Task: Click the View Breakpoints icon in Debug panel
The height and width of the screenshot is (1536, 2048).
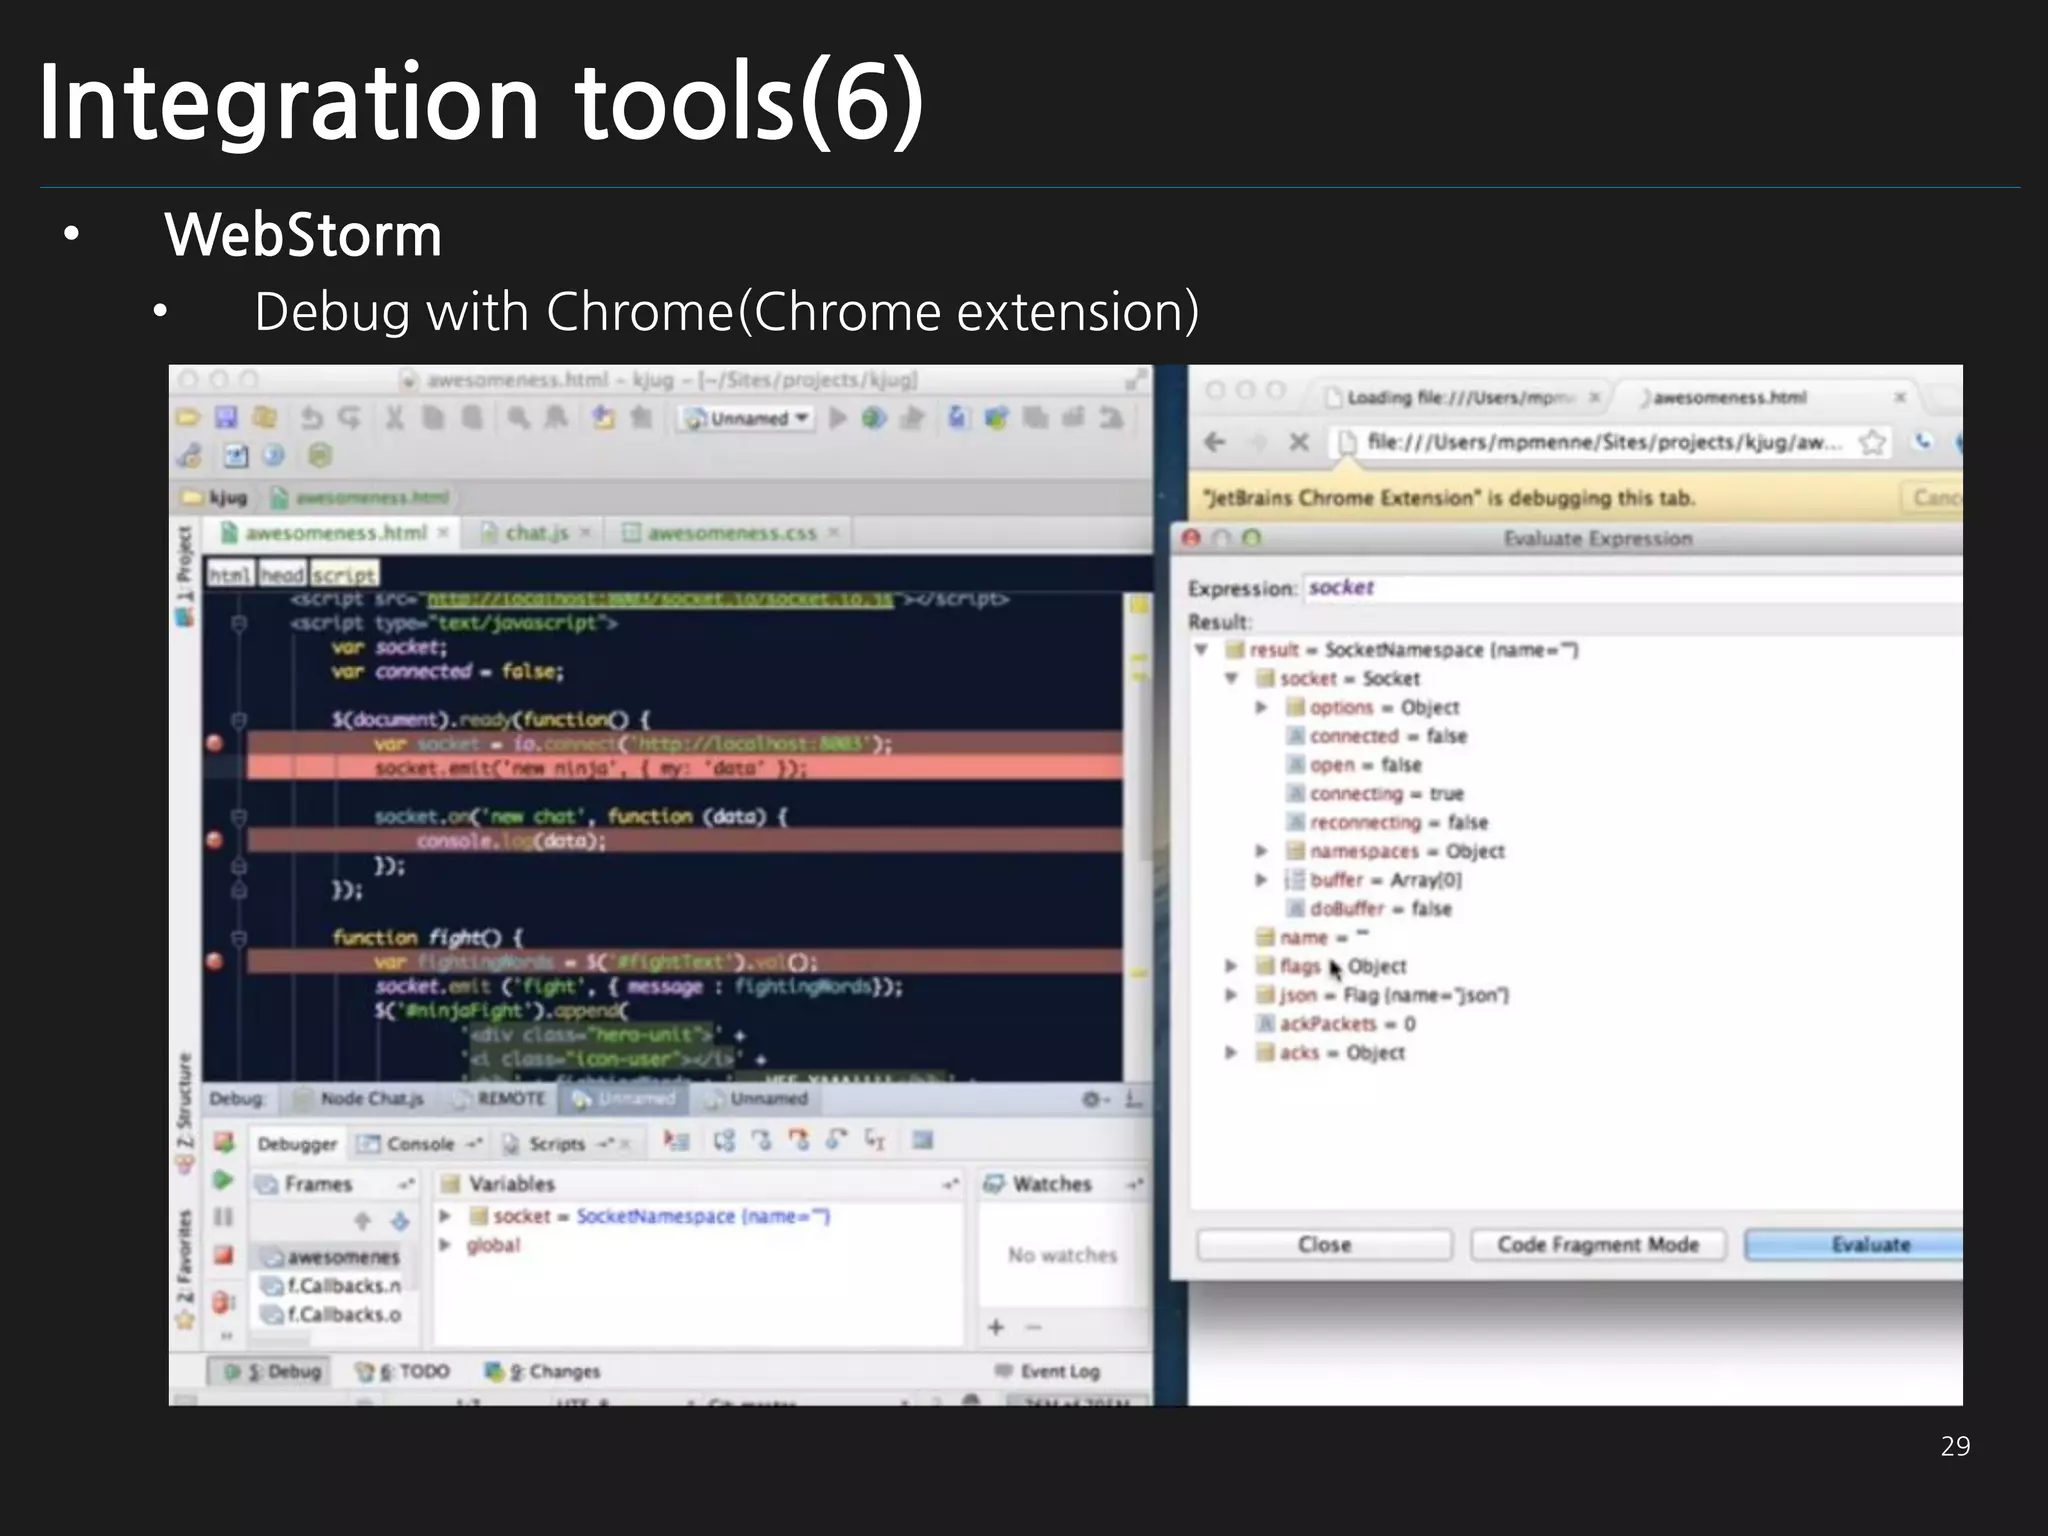Action: click(x=223, y=1302)
